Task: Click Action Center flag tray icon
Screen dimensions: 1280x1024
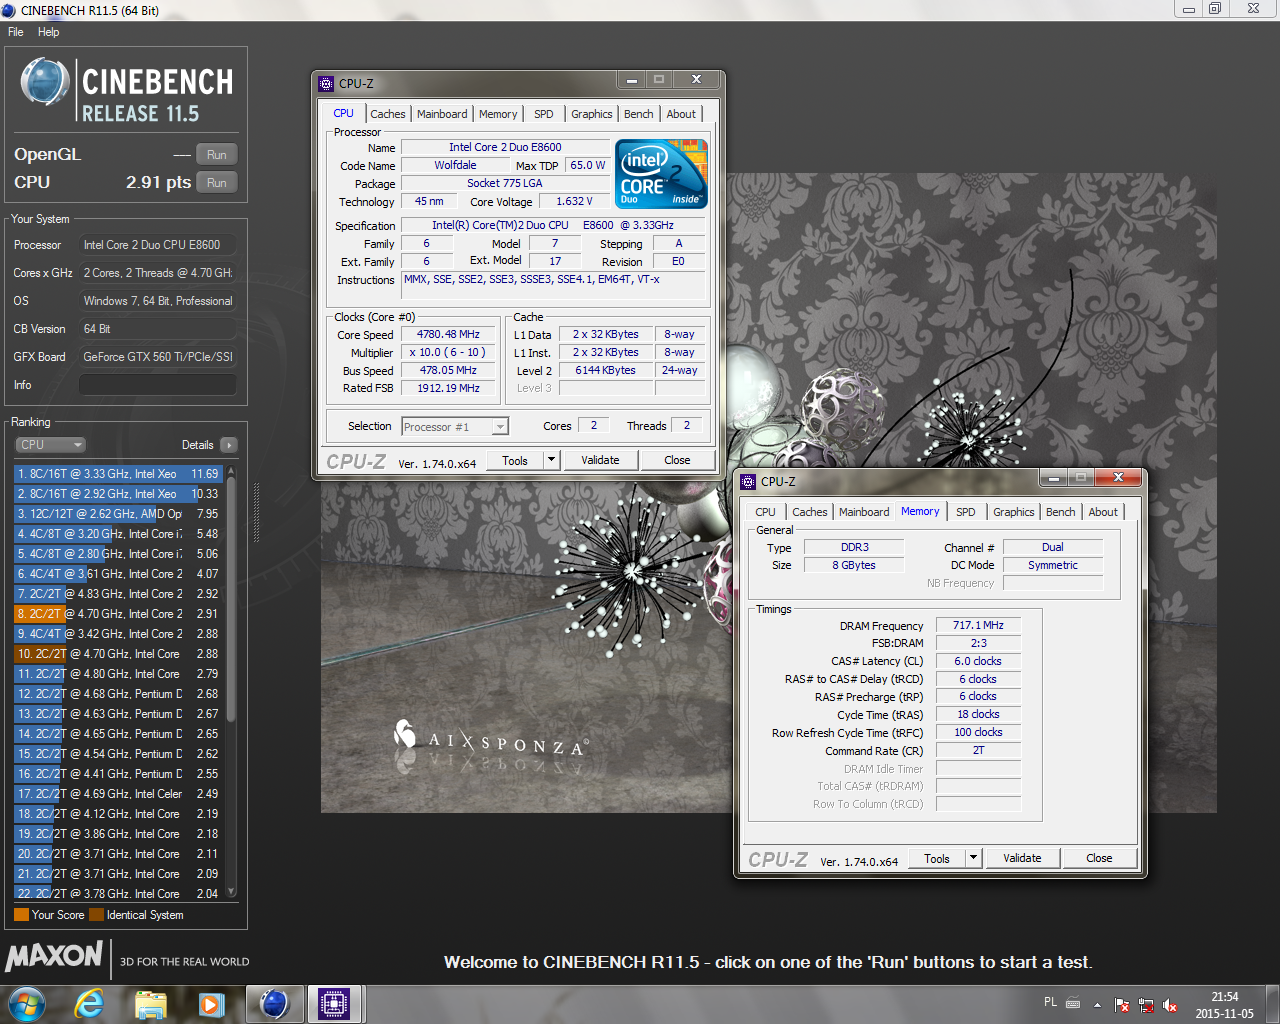Action: [1122, 1005]
